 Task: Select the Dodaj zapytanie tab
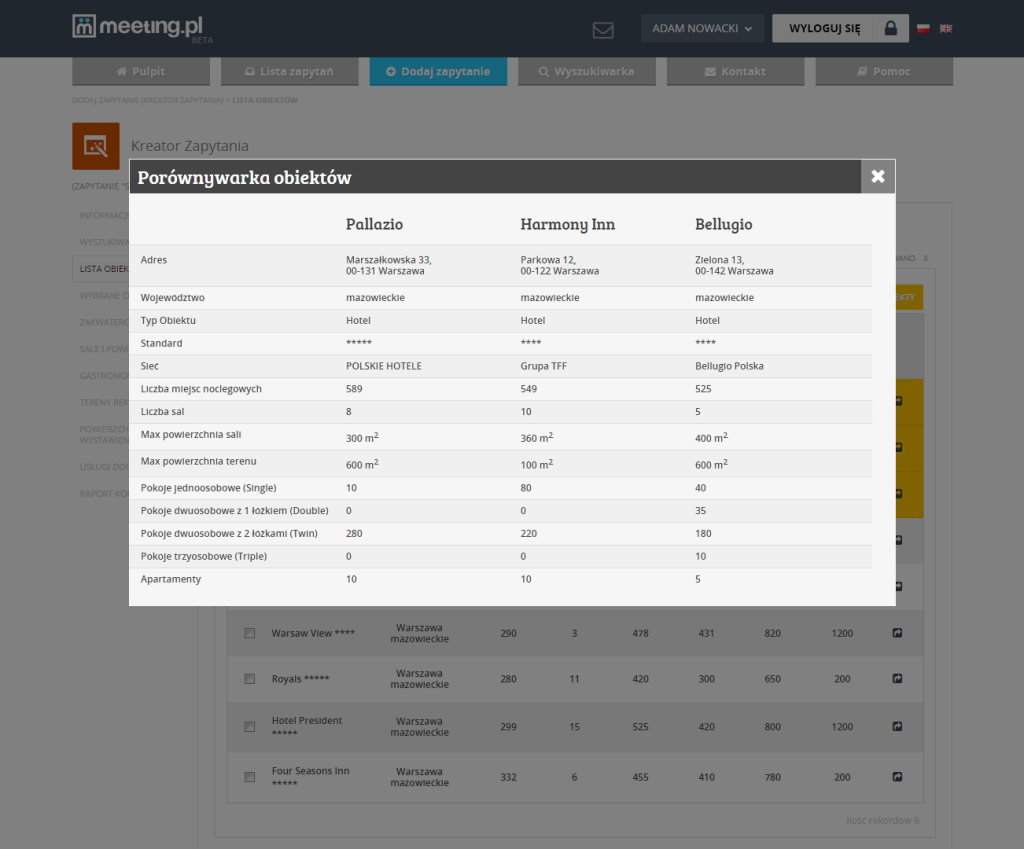pyautogui.click(x=438, y=71)
